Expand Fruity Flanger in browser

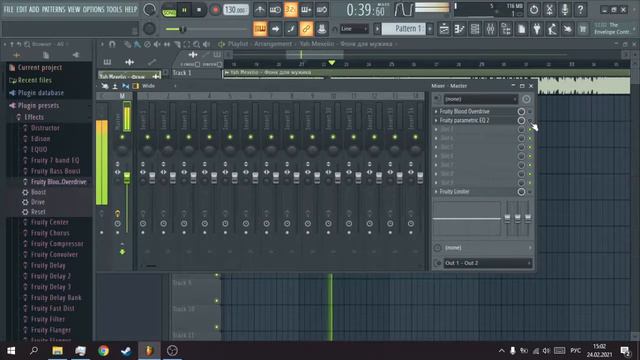click(x=51, y=330)
